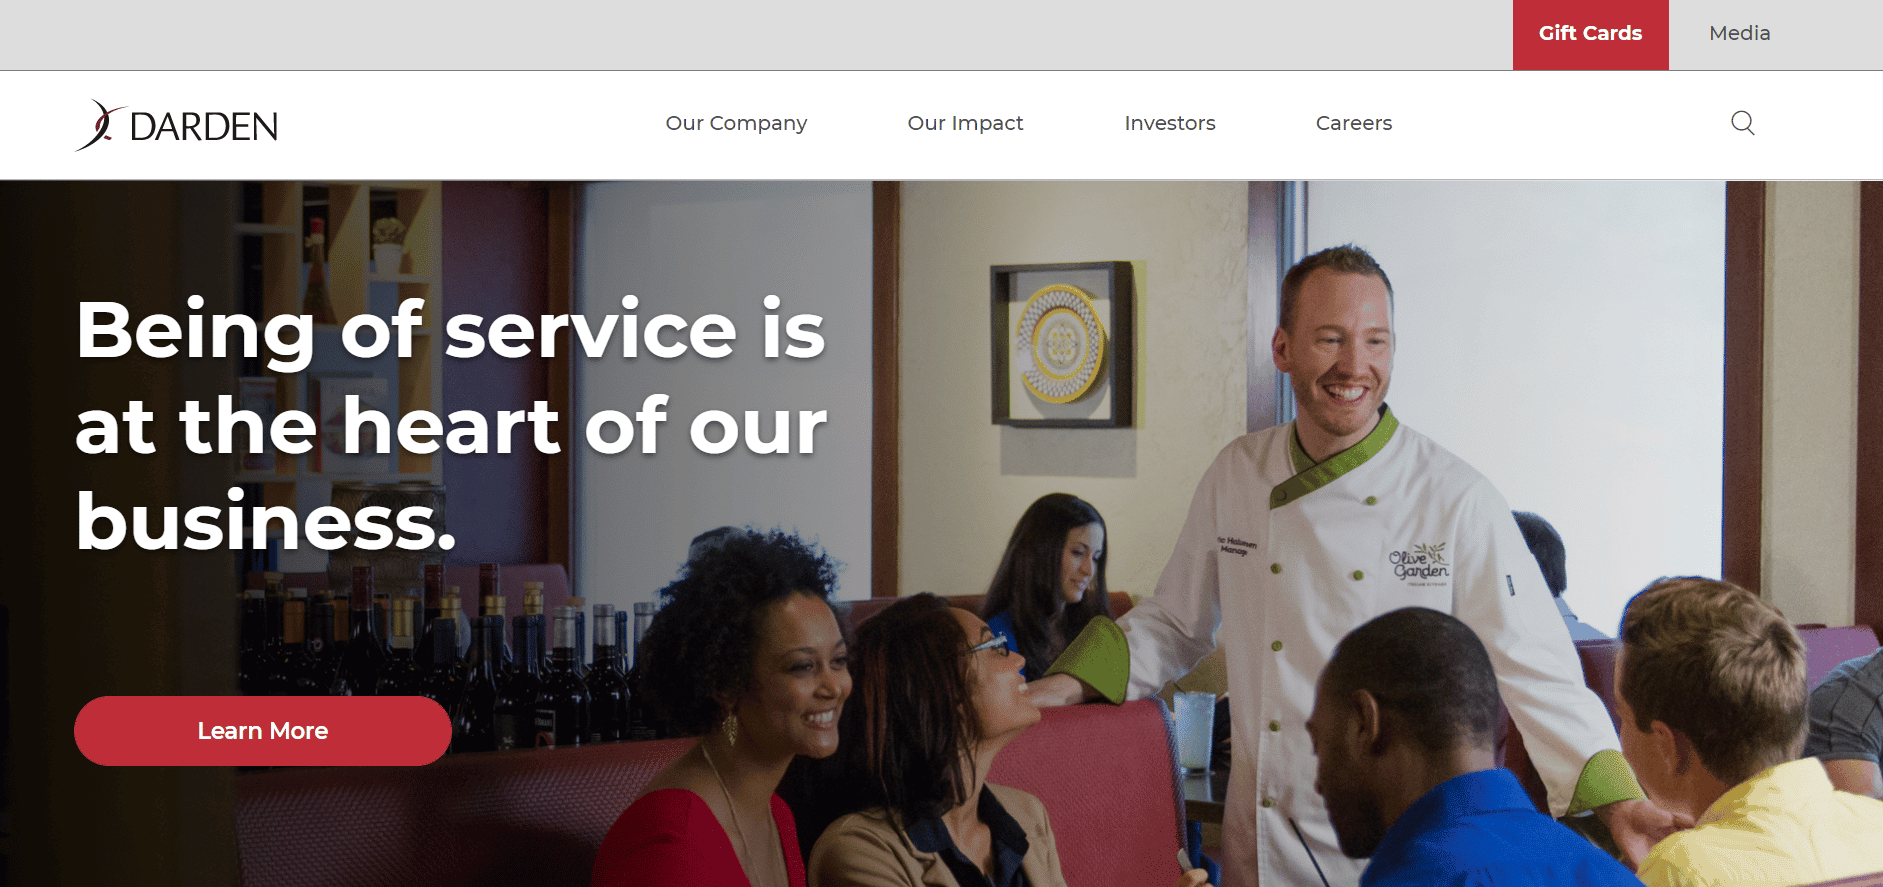Image resolution: width=1883 pixels, height=887 pixels.
Task: Go to the Media link
Action: point(1739,33)
